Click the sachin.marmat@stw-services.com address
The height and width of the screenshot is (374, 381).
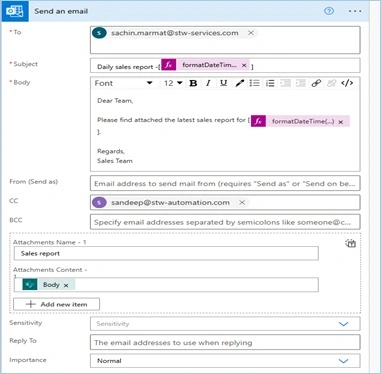pyautogui.click(x=175, y=33)
